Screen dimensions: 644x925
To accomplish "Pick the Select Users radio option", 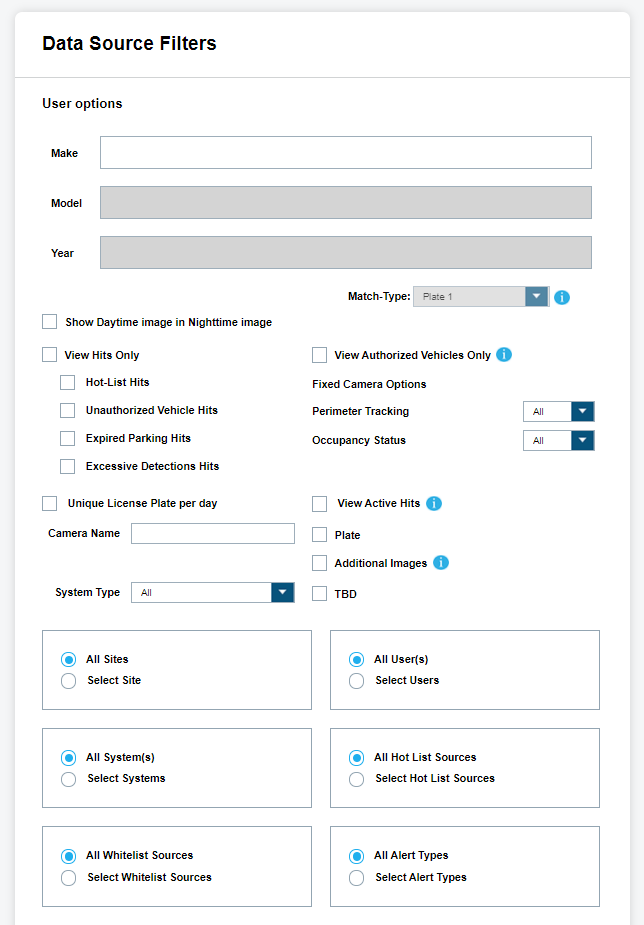I will (x=357, y=681).
